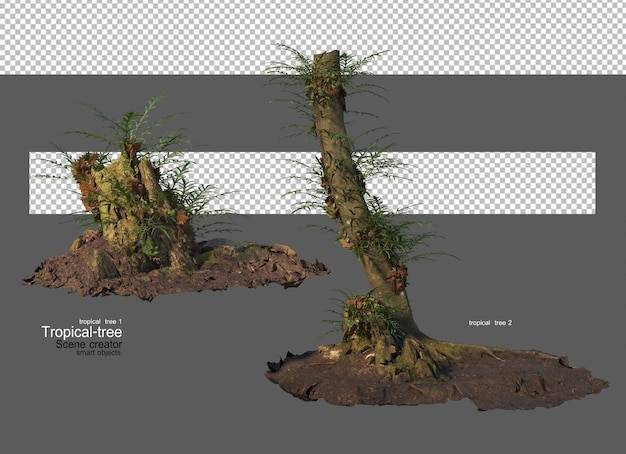The width and height of the screenshot is (626, 454).
Task: Select the large 'Tropical-tree' title text
Action: pos(82,332)
